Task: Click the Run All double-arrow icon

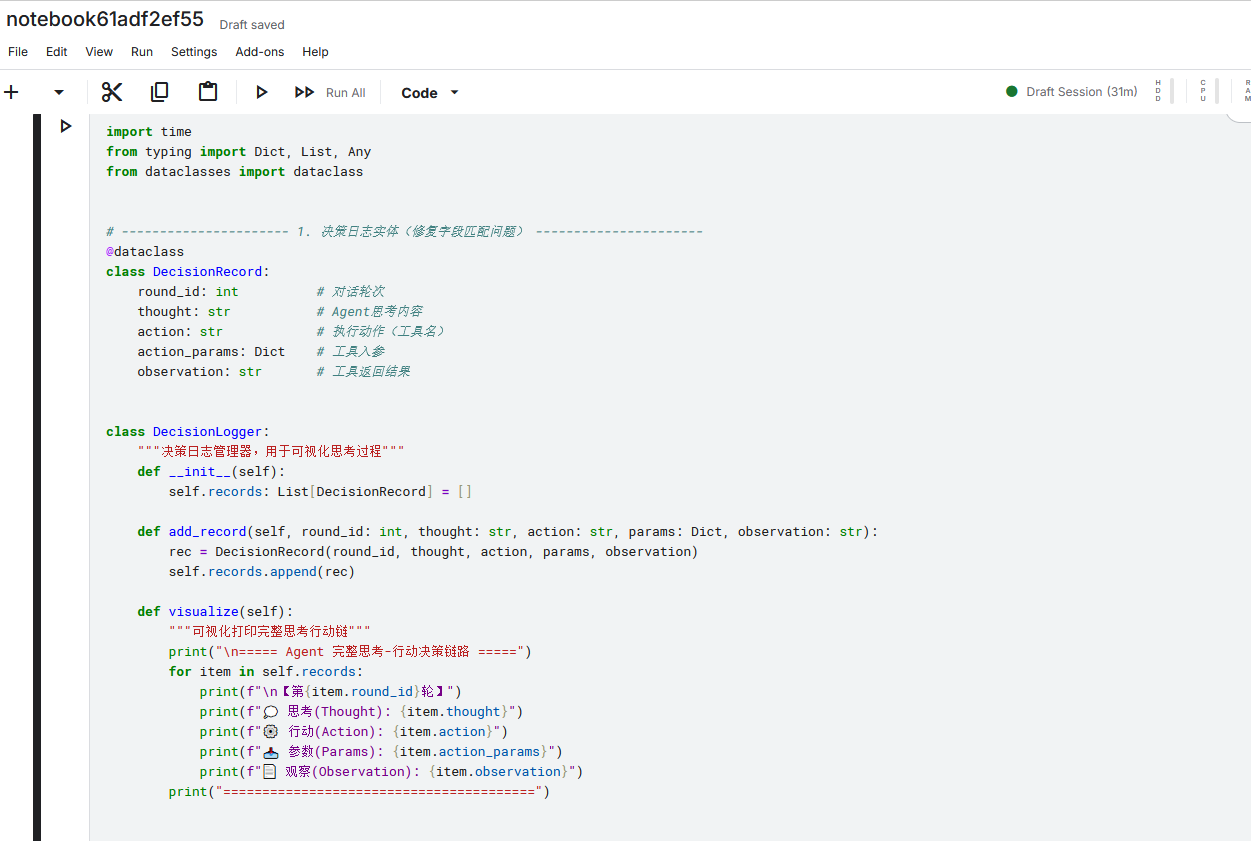Action: (x=304, y=92)
